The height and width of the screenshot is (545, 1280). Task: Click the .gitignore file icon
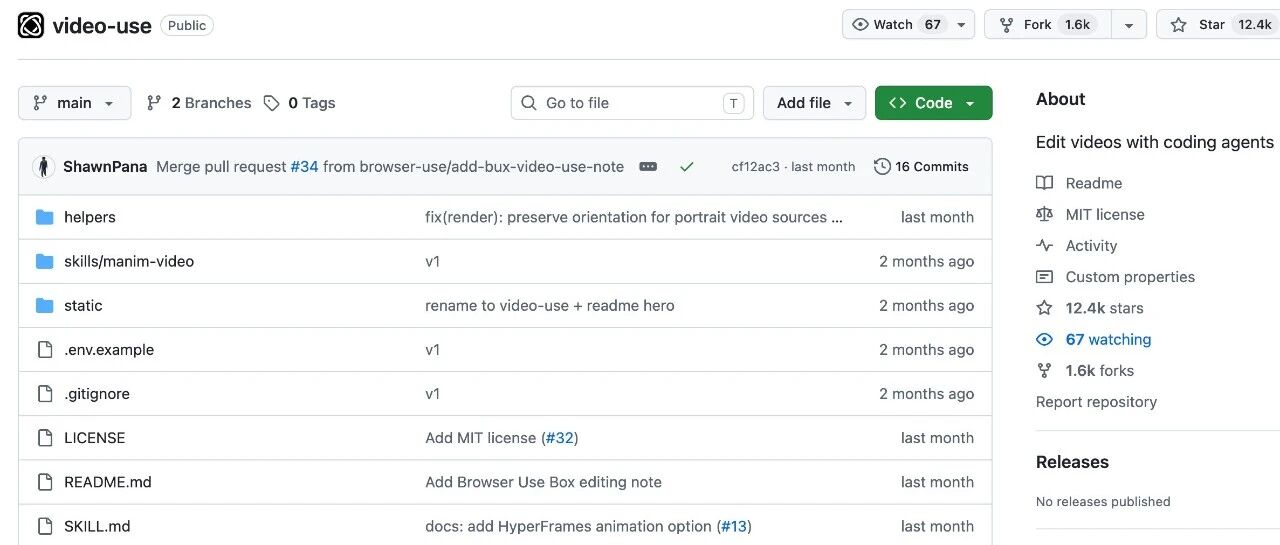pyautogui.click(x=44, y=394)
